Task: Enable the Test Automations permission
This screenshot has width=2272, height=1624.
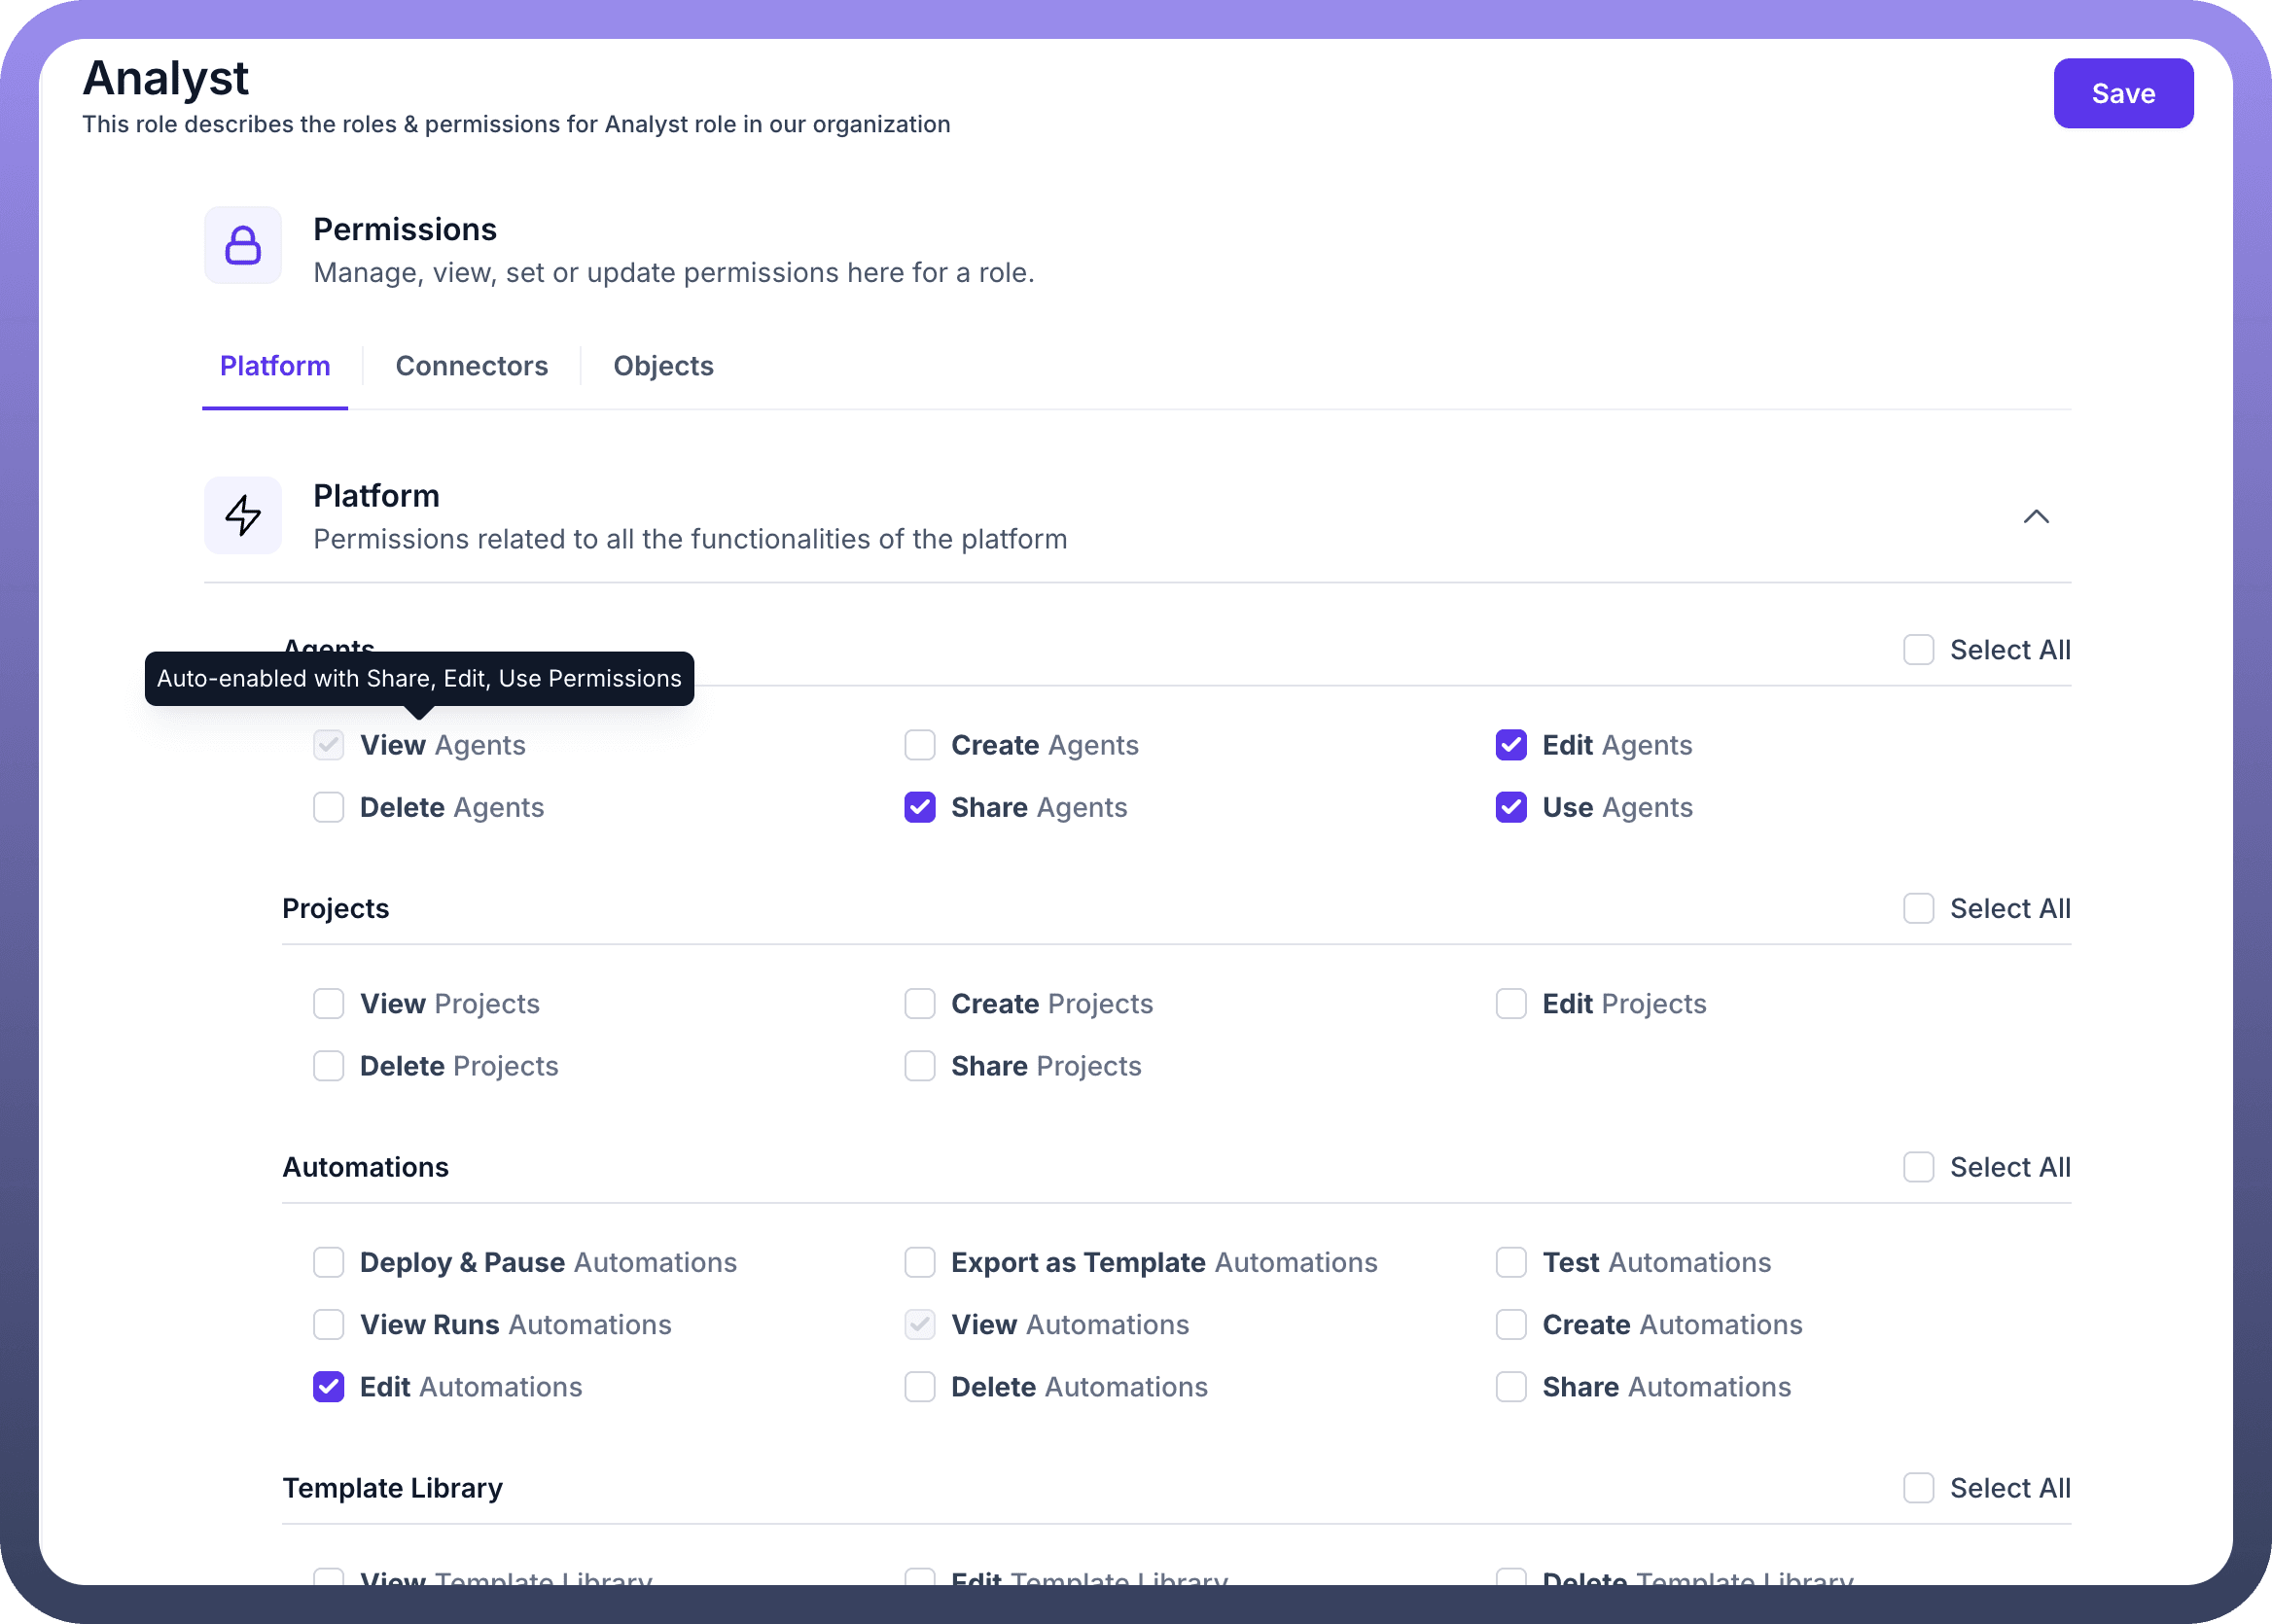Action: click(1510, 1263)
